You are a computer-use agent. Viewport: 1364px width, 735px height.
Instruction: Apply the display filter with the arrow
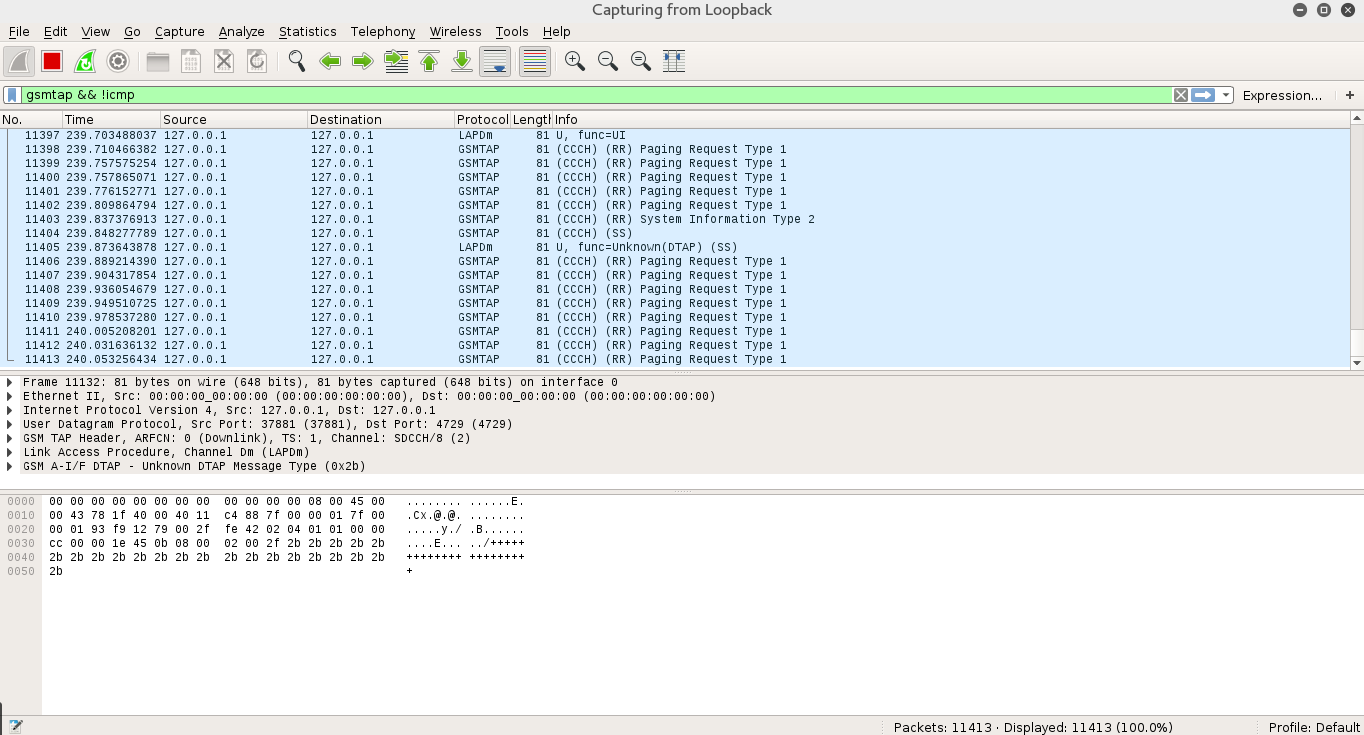click(x=1203, y=95)
